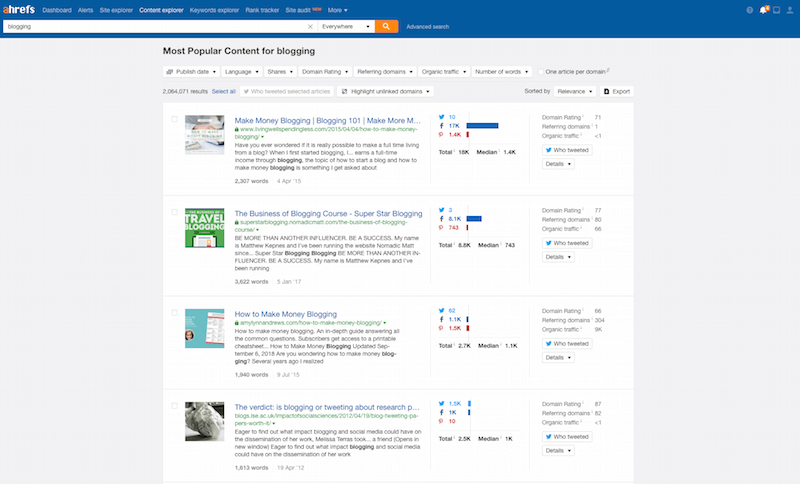
Task: Click the ahrefs logo
Action: [x=19, y=9]
